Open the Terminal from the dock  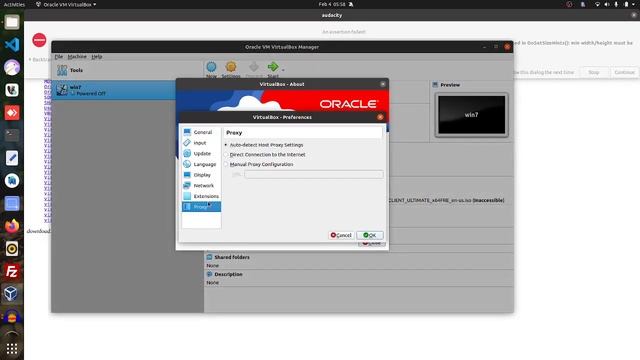(12, 135)
